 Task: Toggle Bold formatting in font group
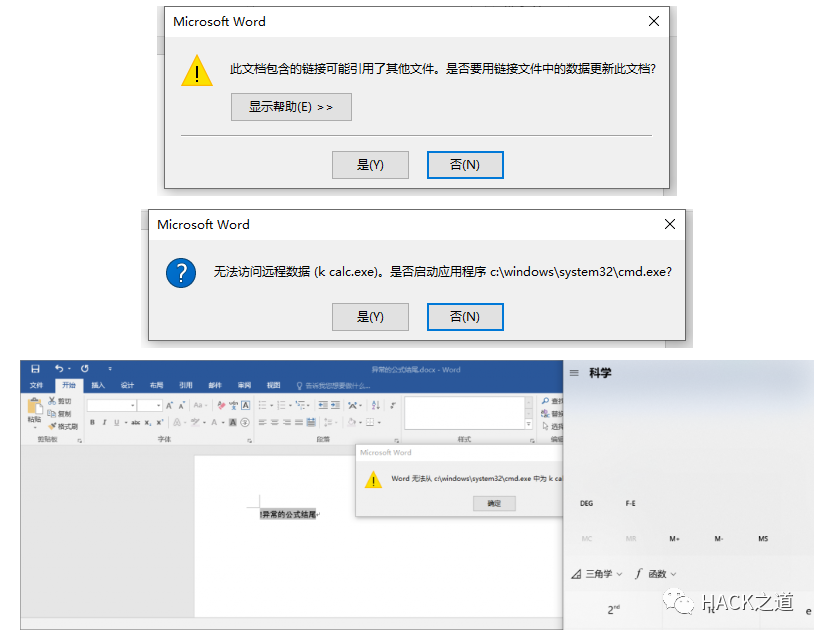[x=92, y=423]
